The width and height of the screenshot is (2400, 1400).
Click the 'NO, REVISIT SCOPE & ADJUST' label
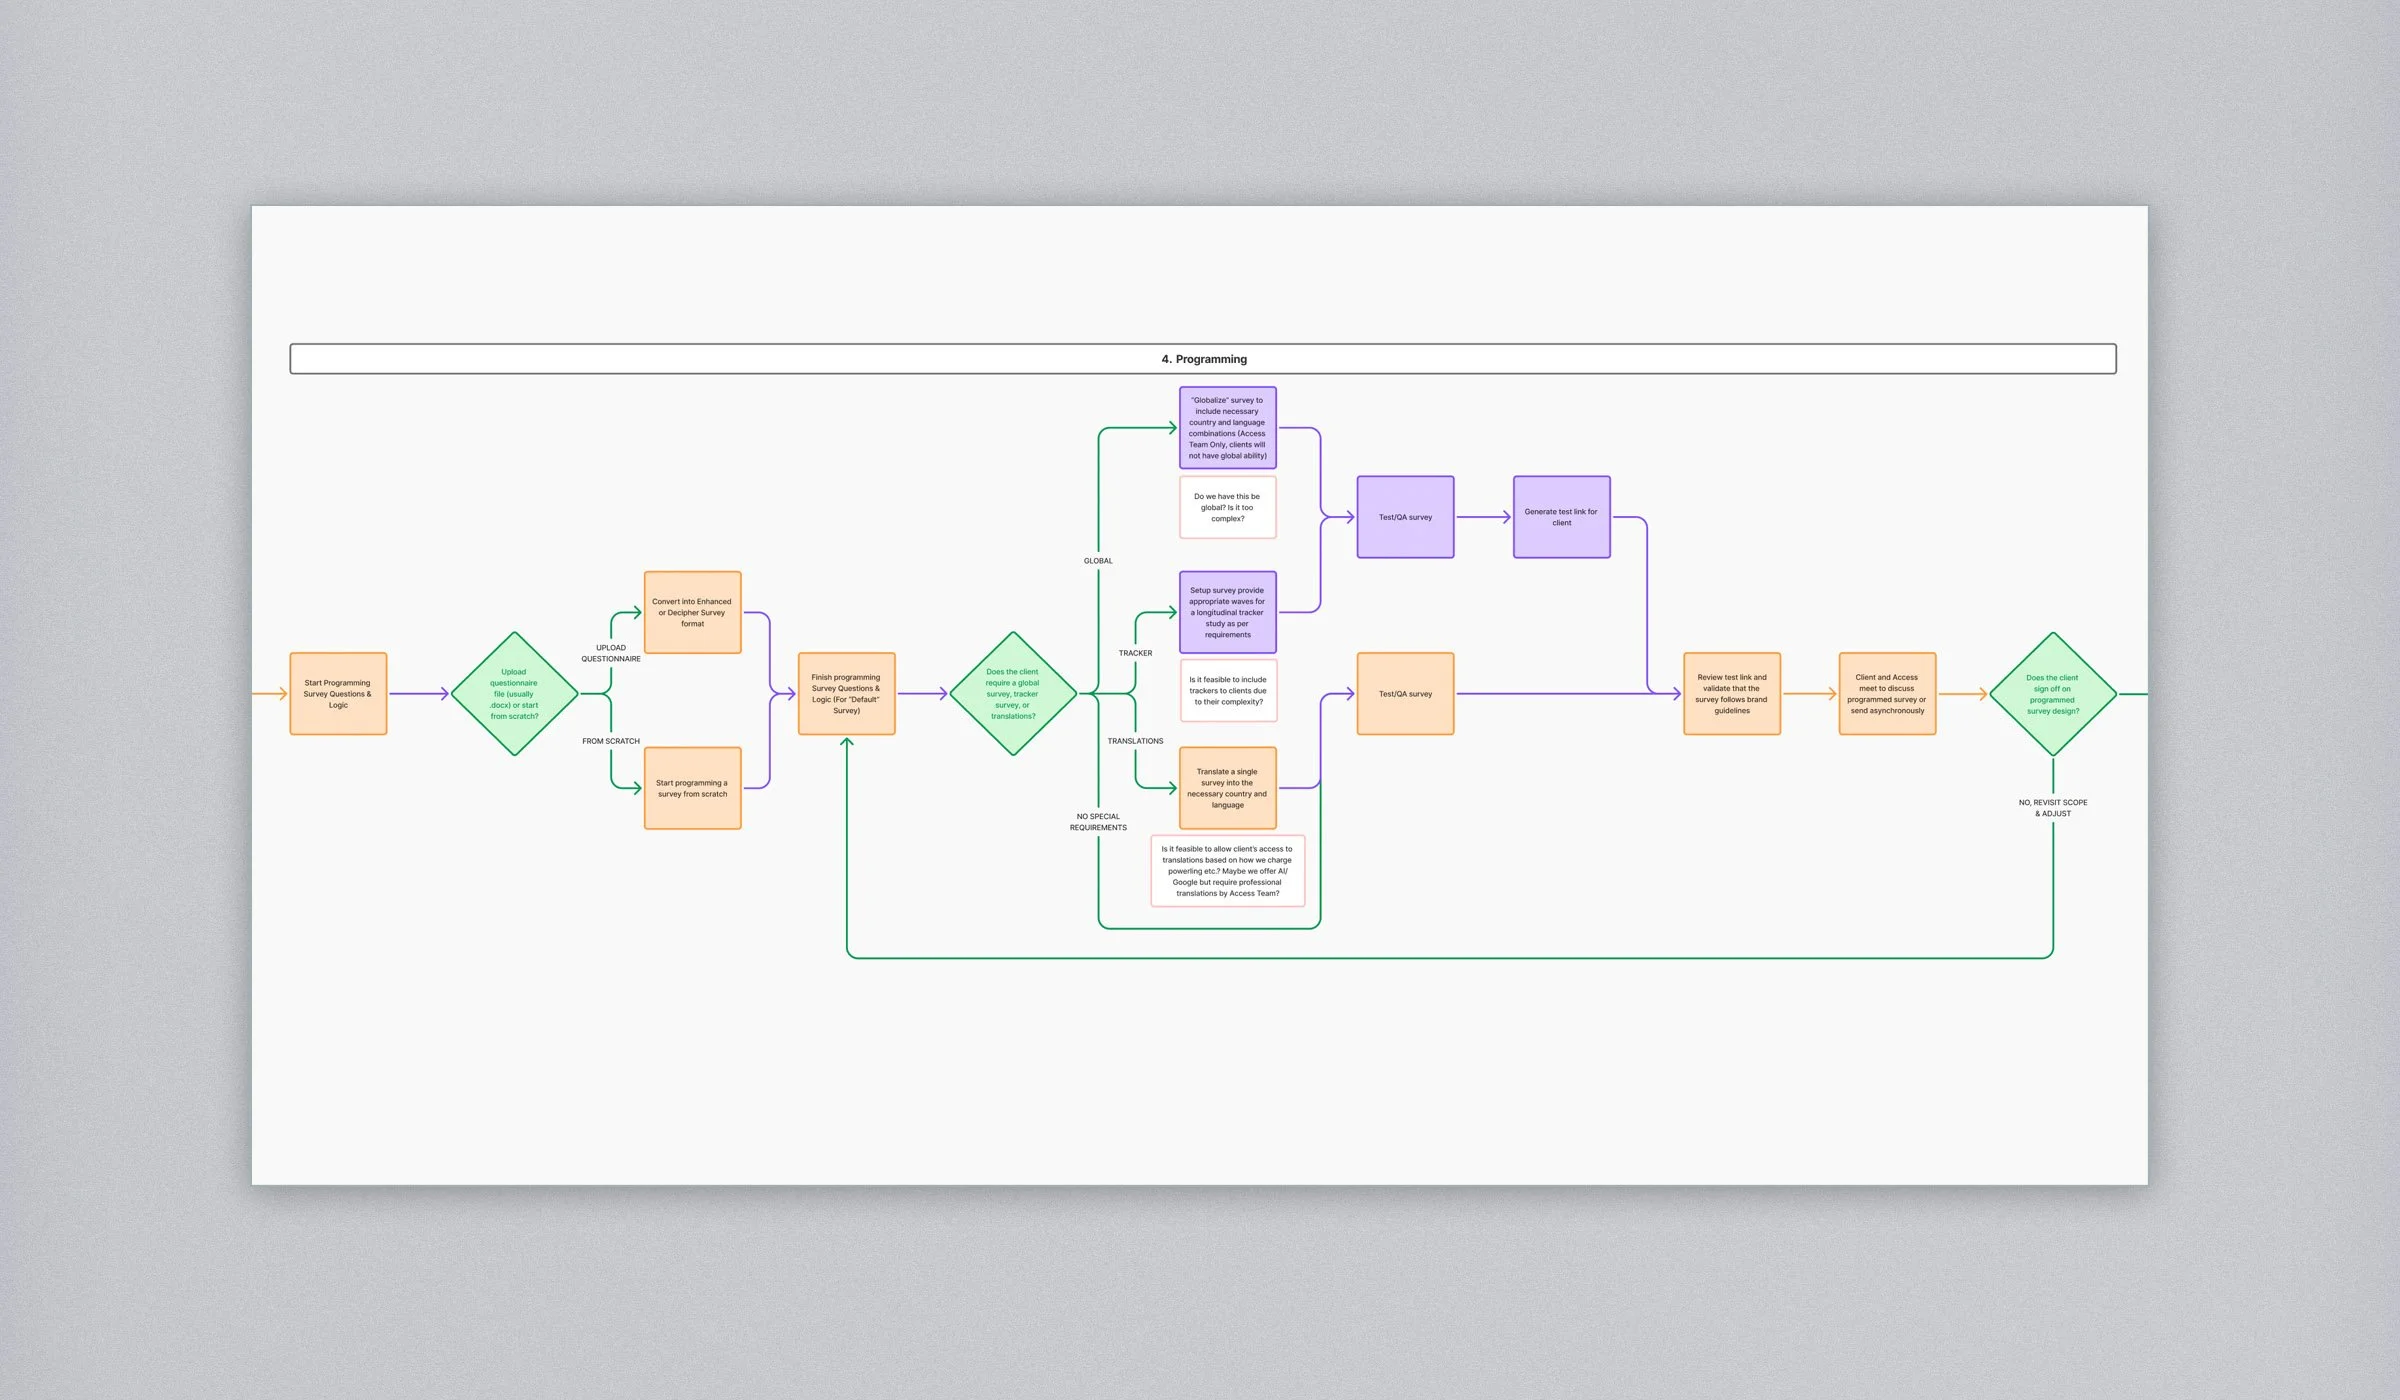tap(2053, 808)
